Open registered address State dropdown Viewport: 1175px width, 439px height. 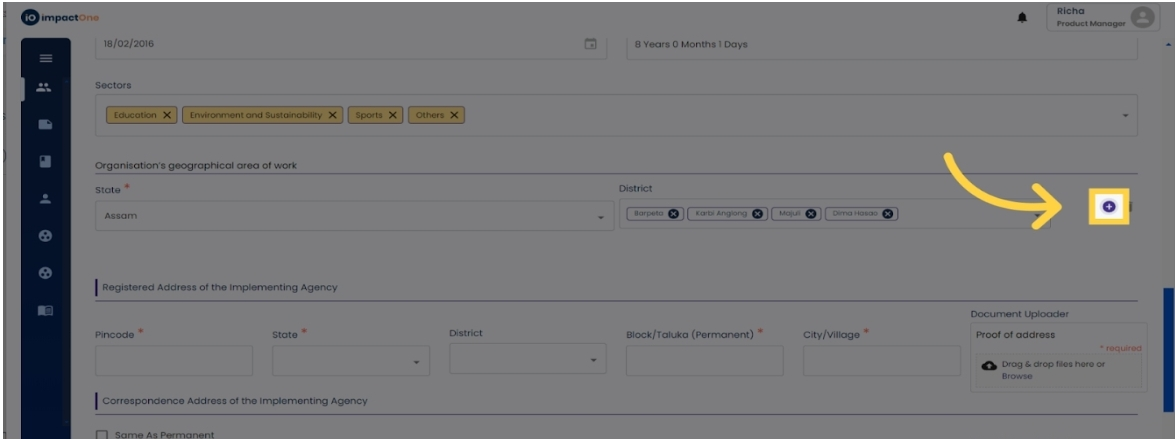click(x=416, y=361)
